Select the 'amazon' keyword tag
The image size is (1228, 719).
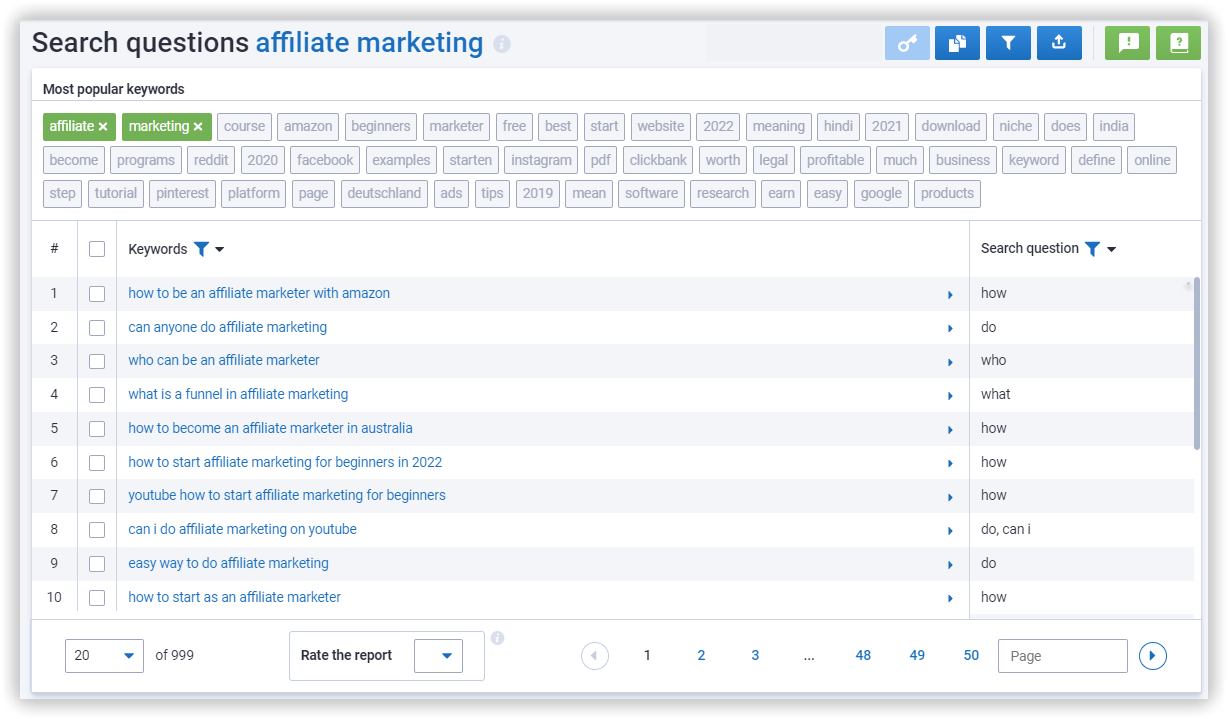click(x=308, y=127)
